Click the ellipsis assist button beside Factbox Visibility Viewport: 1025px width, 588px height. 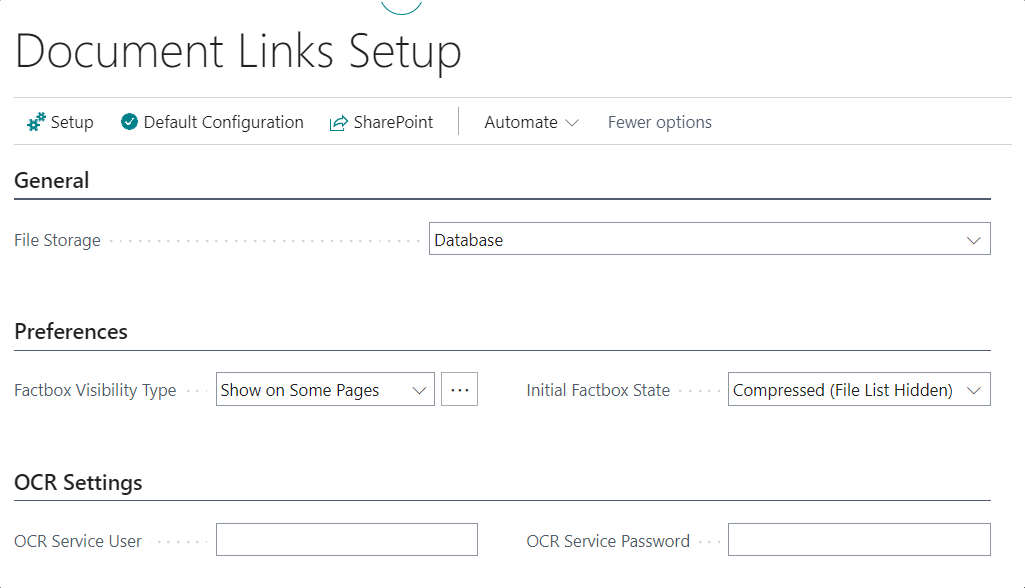pos(459,388)
